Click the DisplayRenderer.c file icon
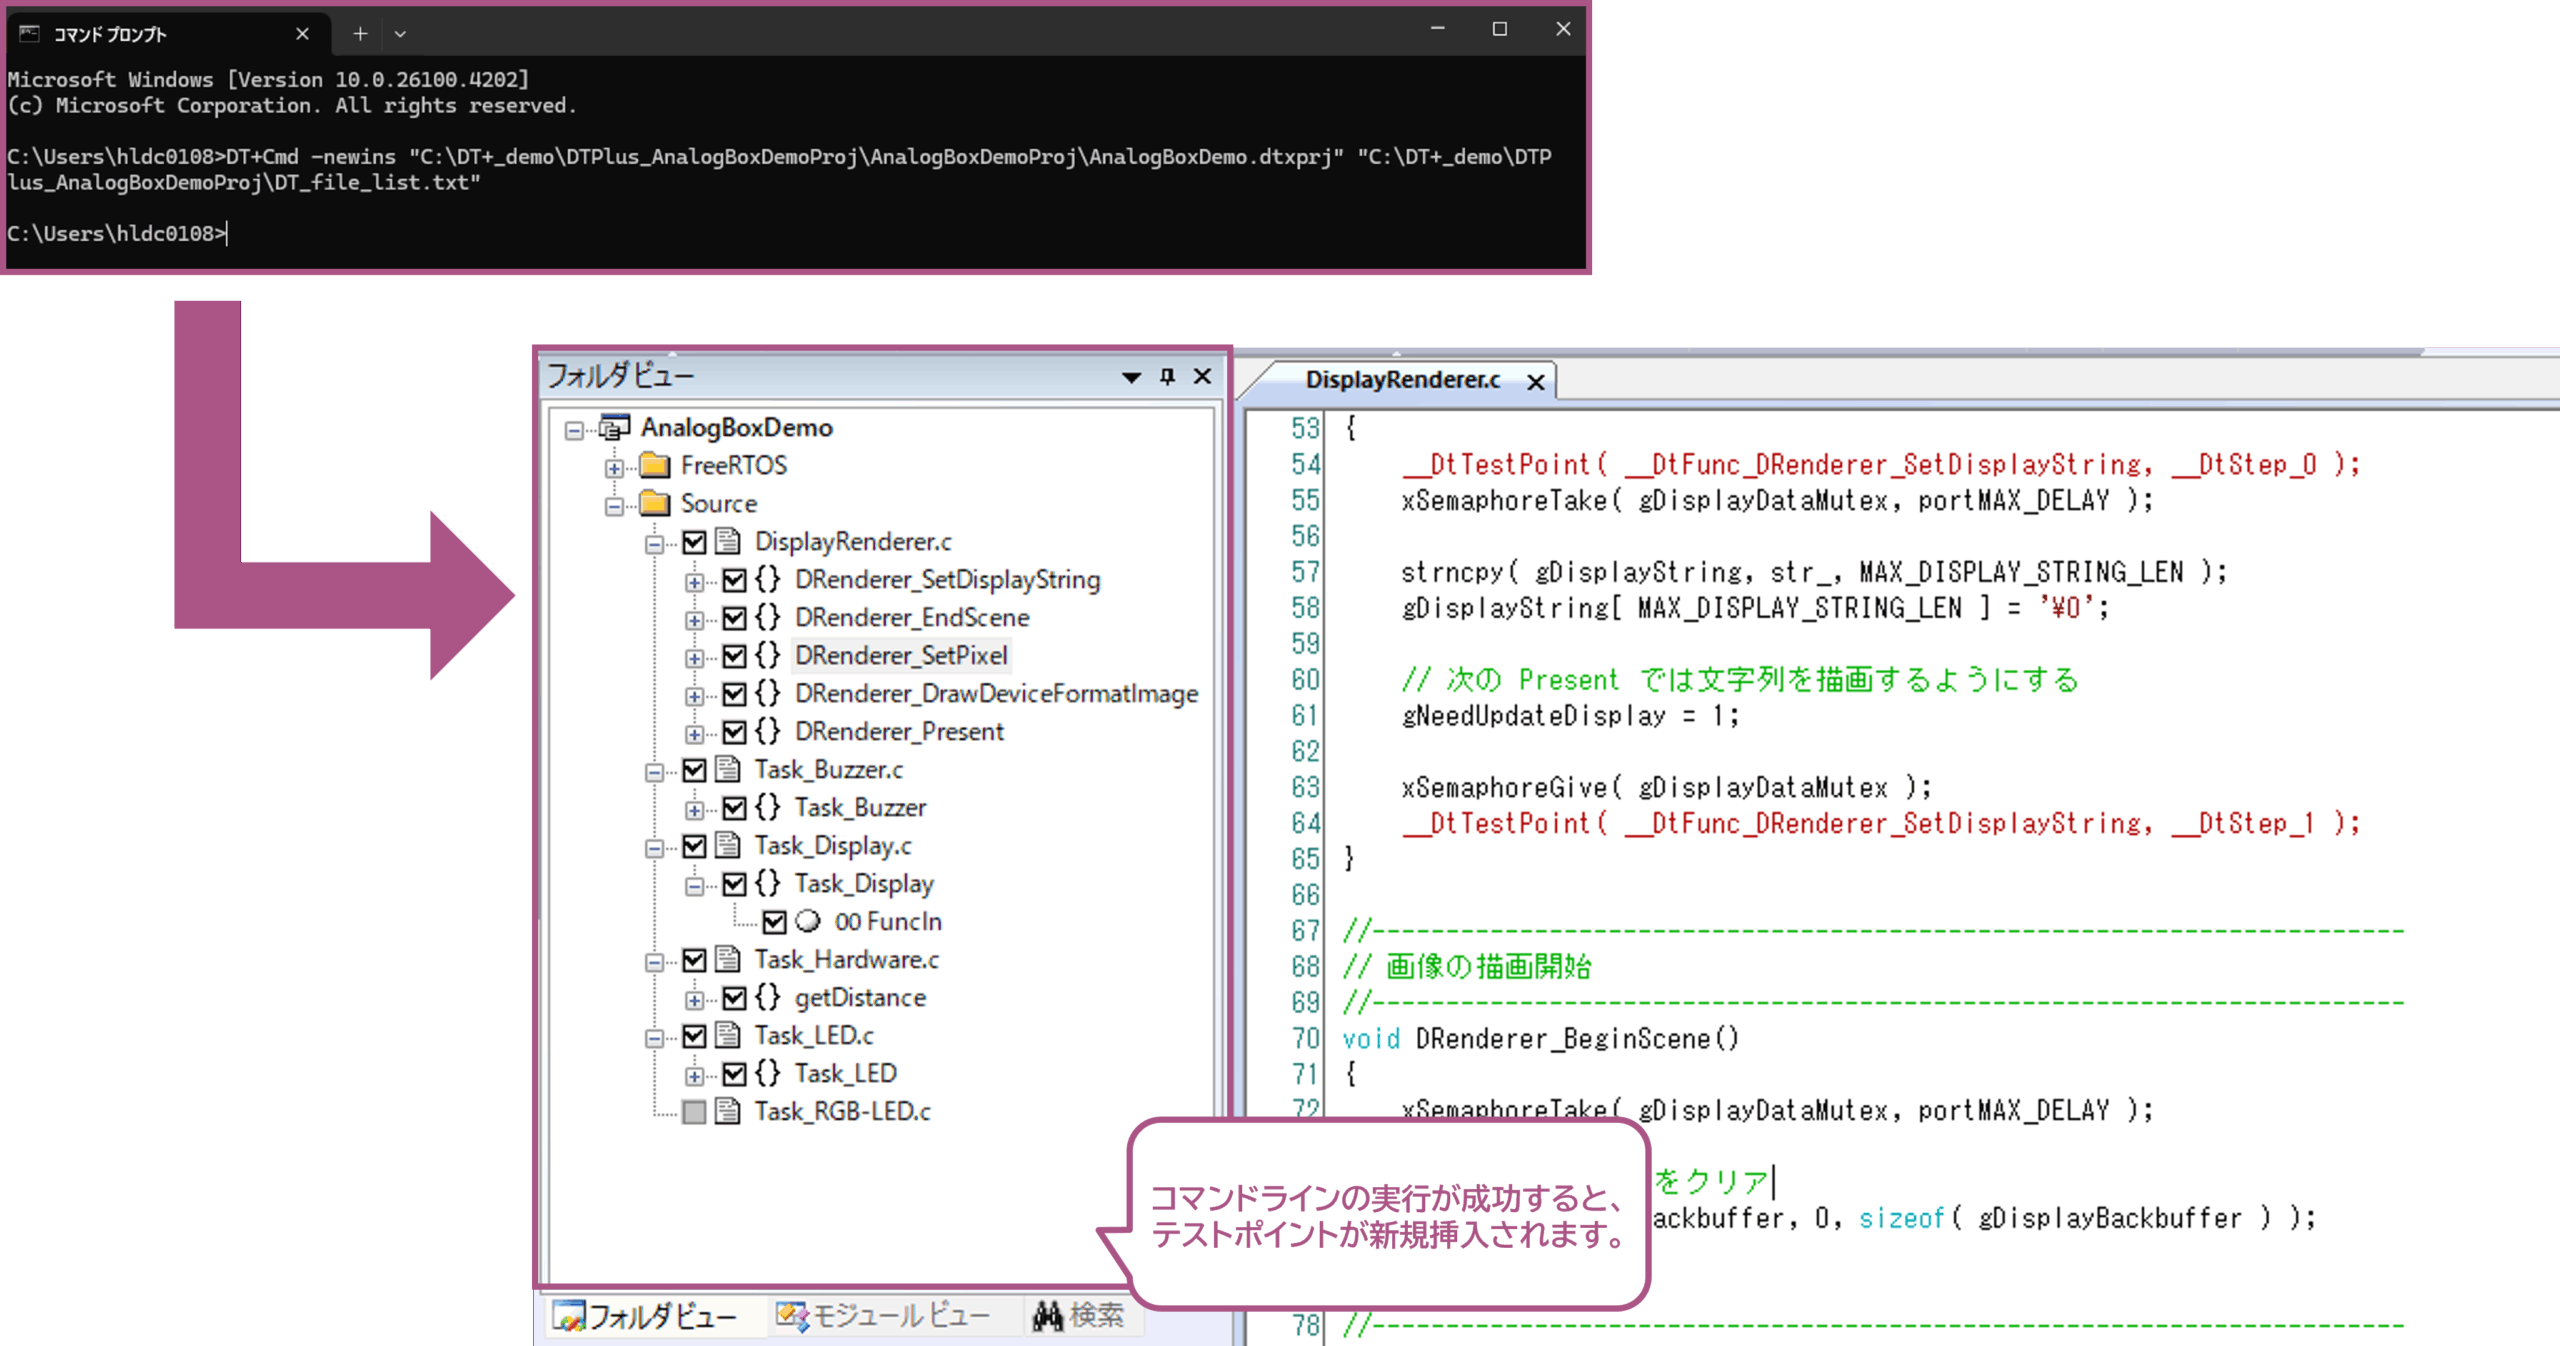The height and width of the screenshot is (1346, 2560). tap(728, 542)
